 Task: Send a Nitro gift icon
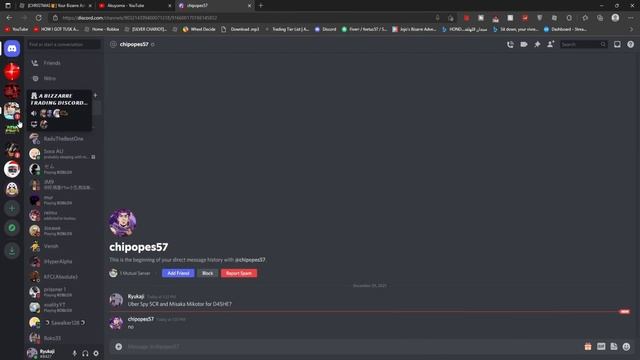click(588, 347)
